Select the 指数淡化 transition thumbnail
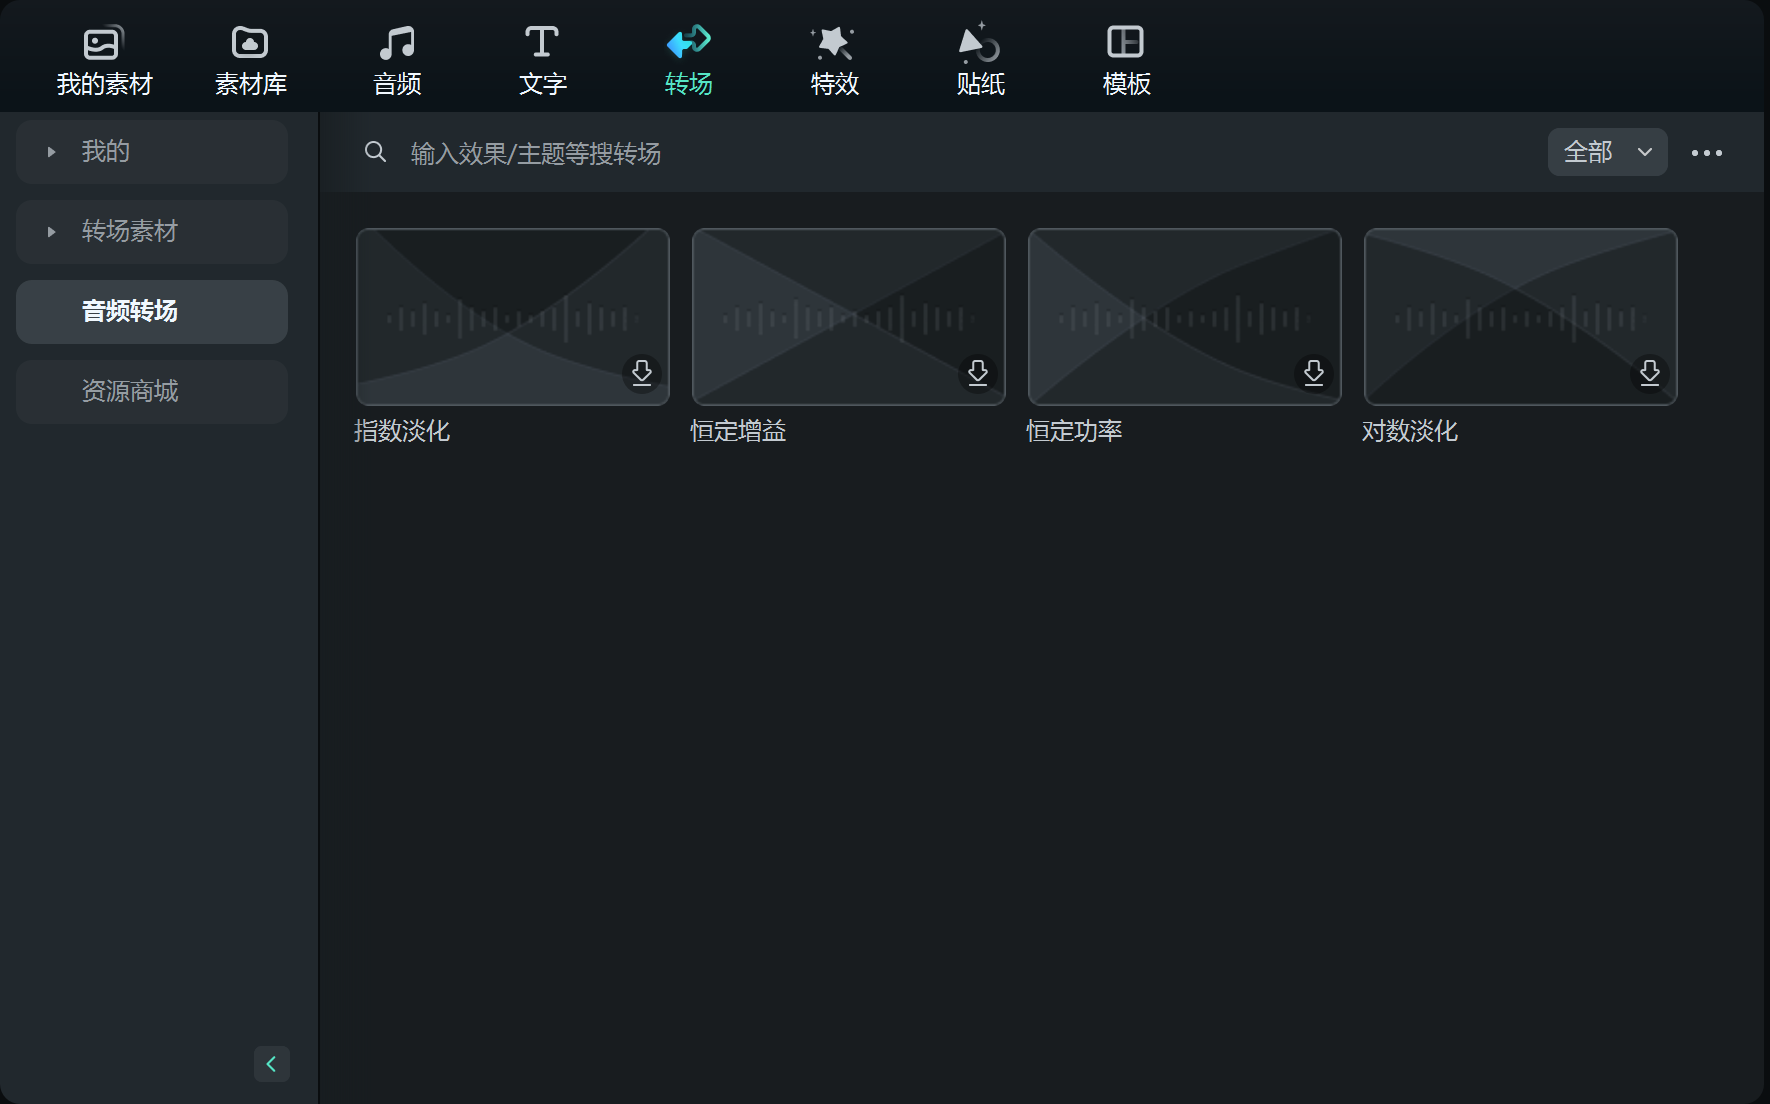This screenshot has width=1770, height=1104. point(513,317)
